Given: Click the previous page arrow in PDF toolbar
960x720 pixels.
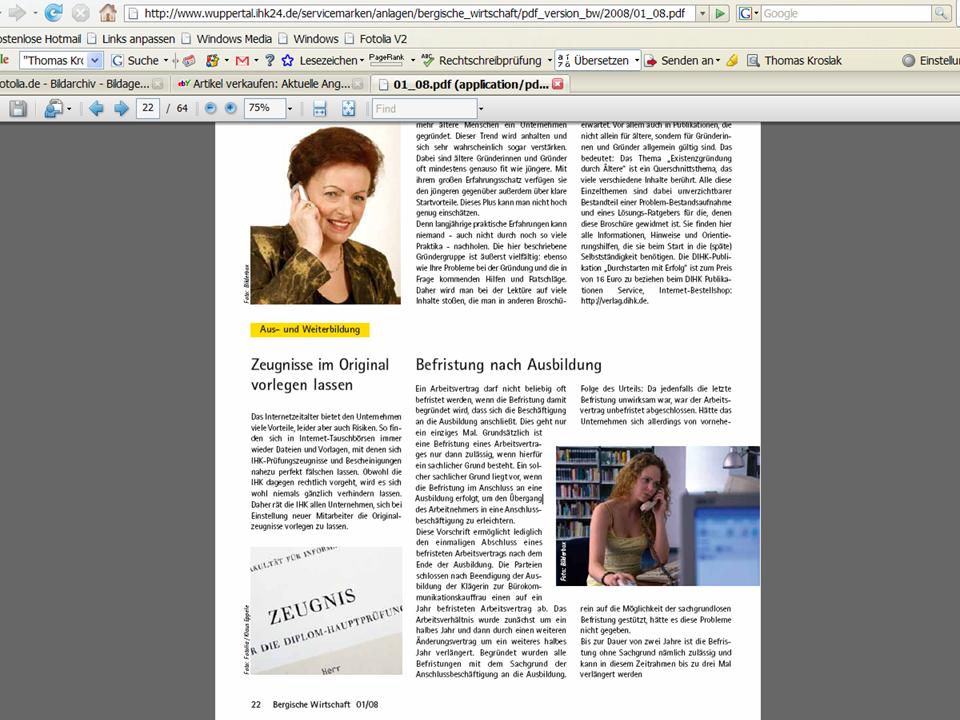Looking at the screenshot, I should pyautogui.click(x=96, y=108).
